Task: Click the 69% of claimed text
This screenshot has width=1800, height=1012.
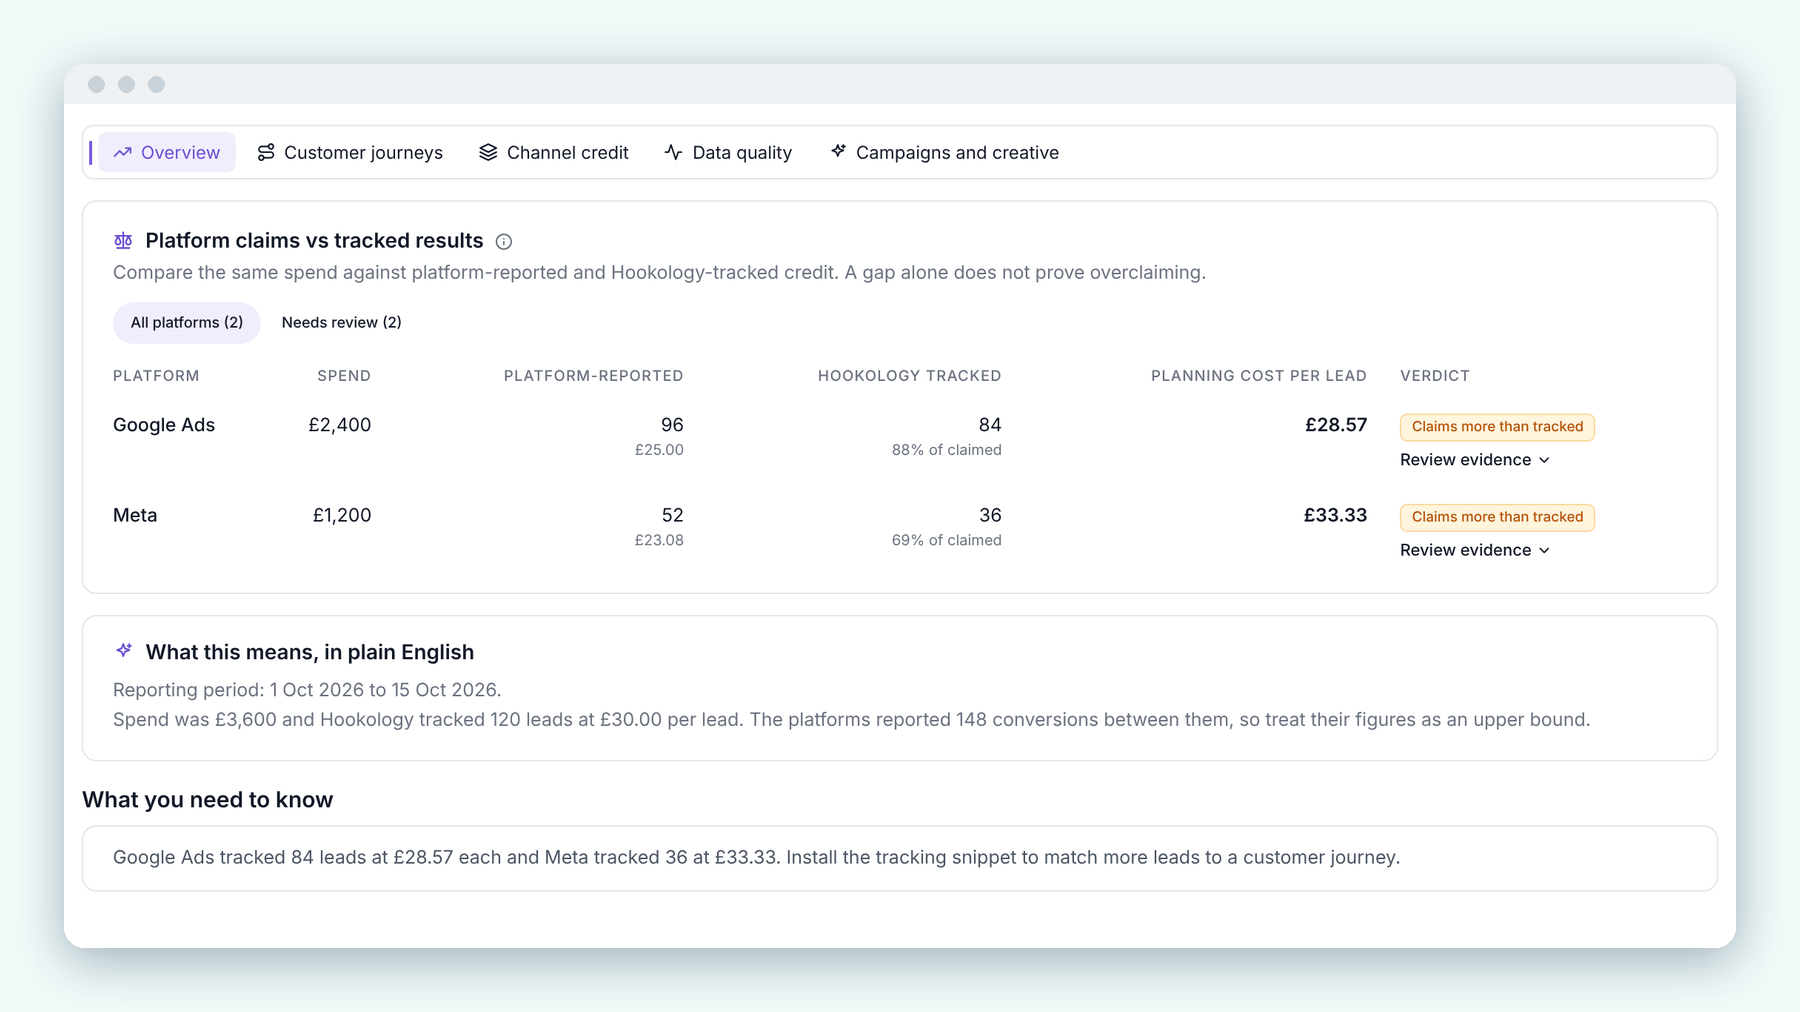Action: coord(947,540)
